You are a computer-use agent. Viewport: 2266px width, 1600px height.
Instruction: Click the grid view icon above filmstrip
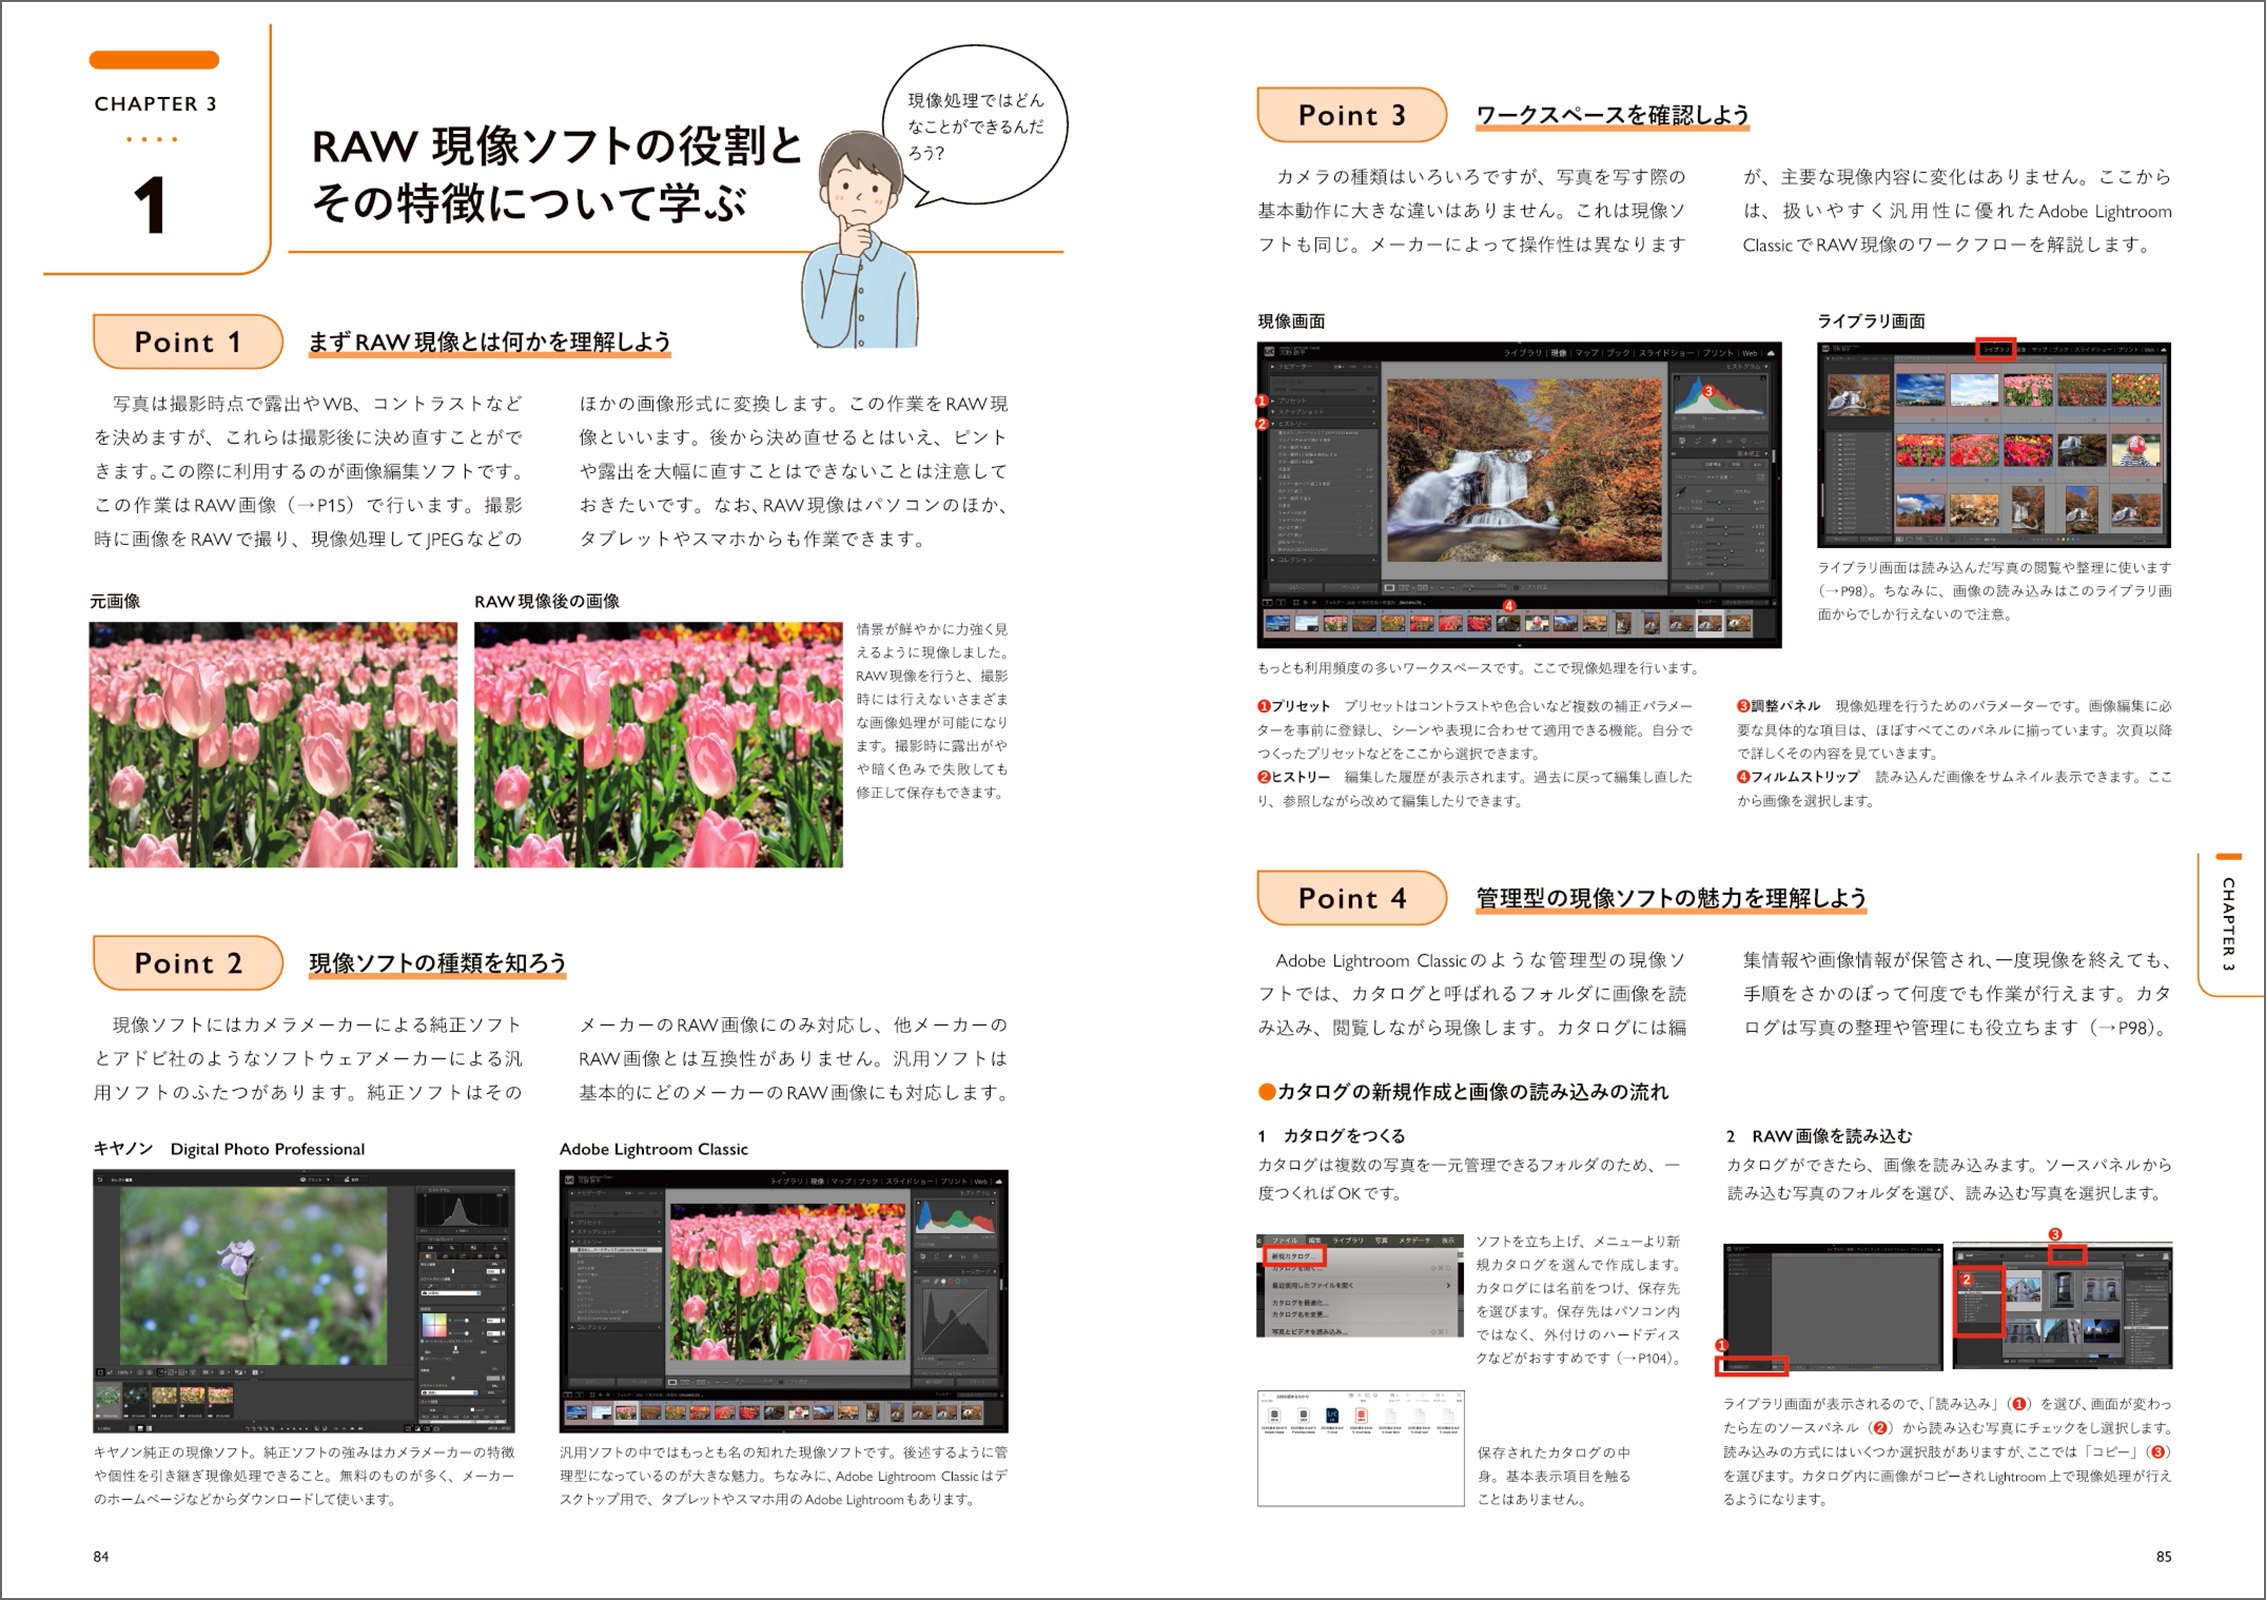click(x=1295, y=603)
